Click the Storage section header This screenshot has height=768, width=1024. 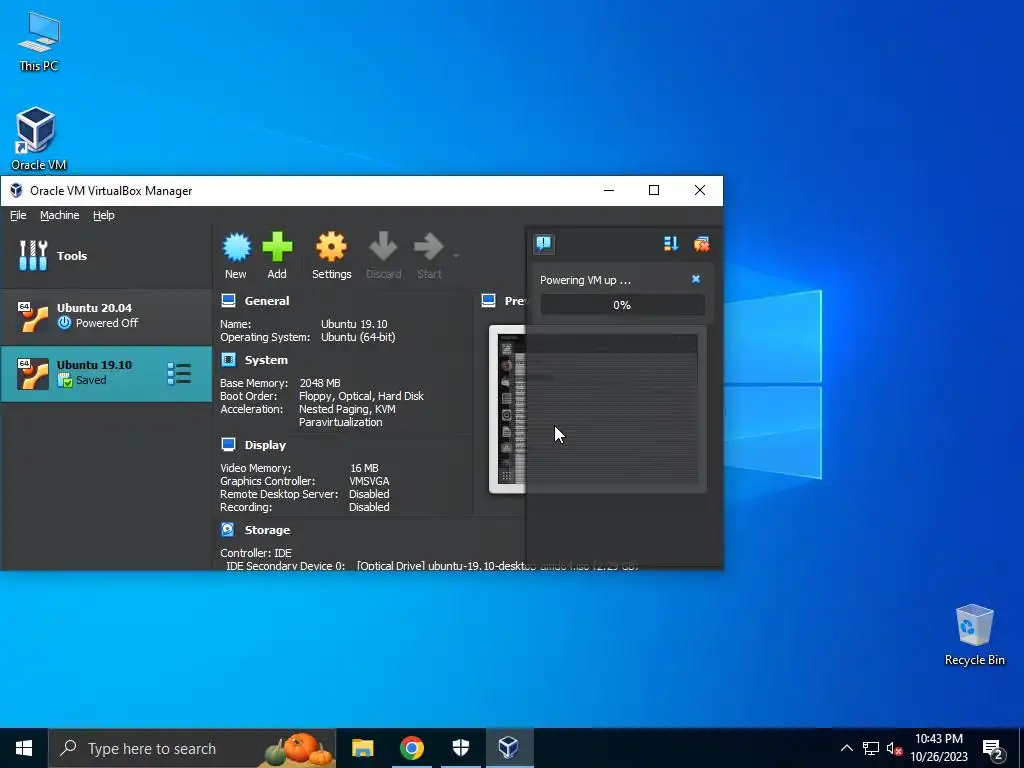tap(267, 530)
